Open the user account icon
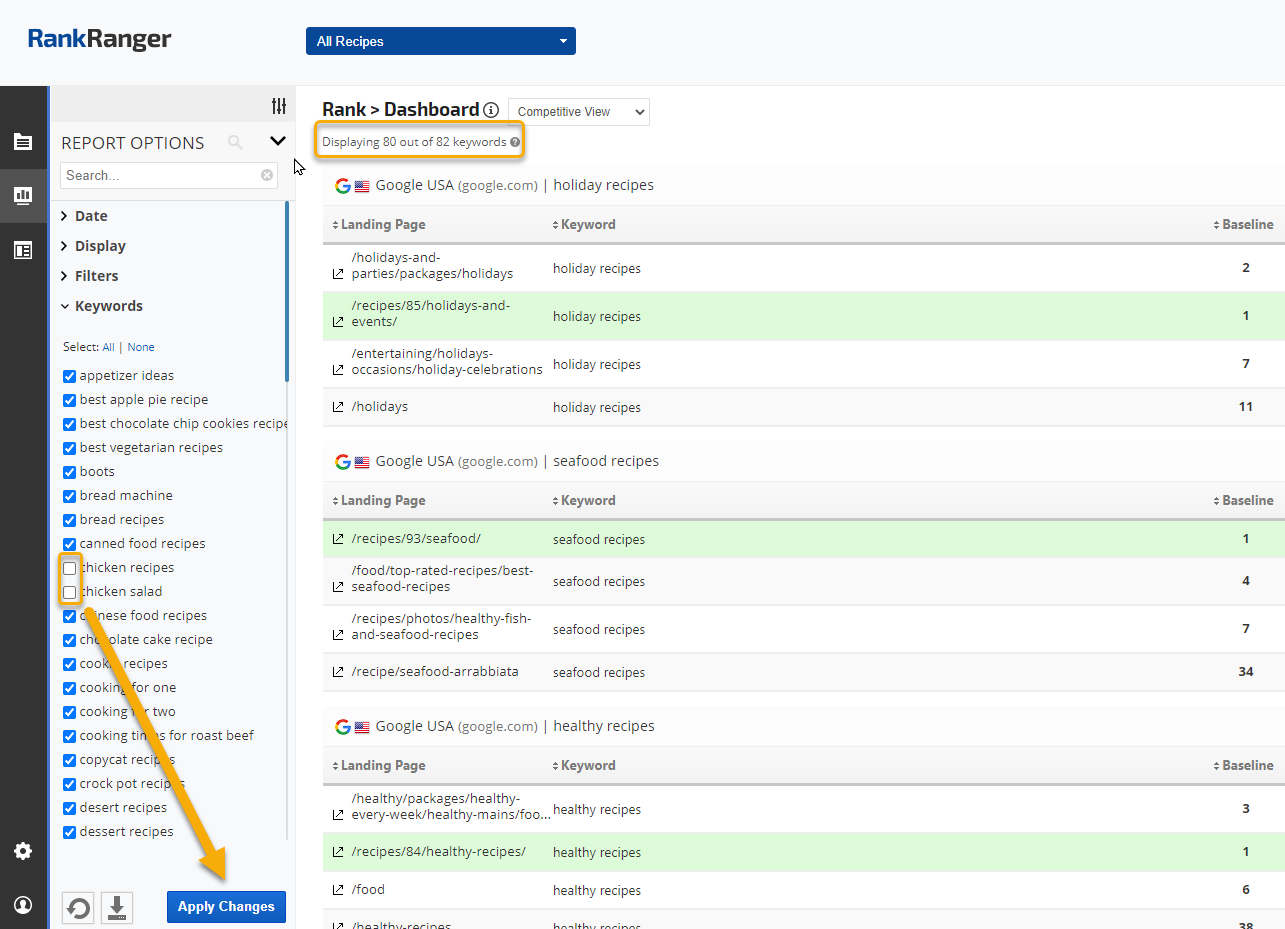The height and width of the screenshot is (929, 1285). pos(23,905)
